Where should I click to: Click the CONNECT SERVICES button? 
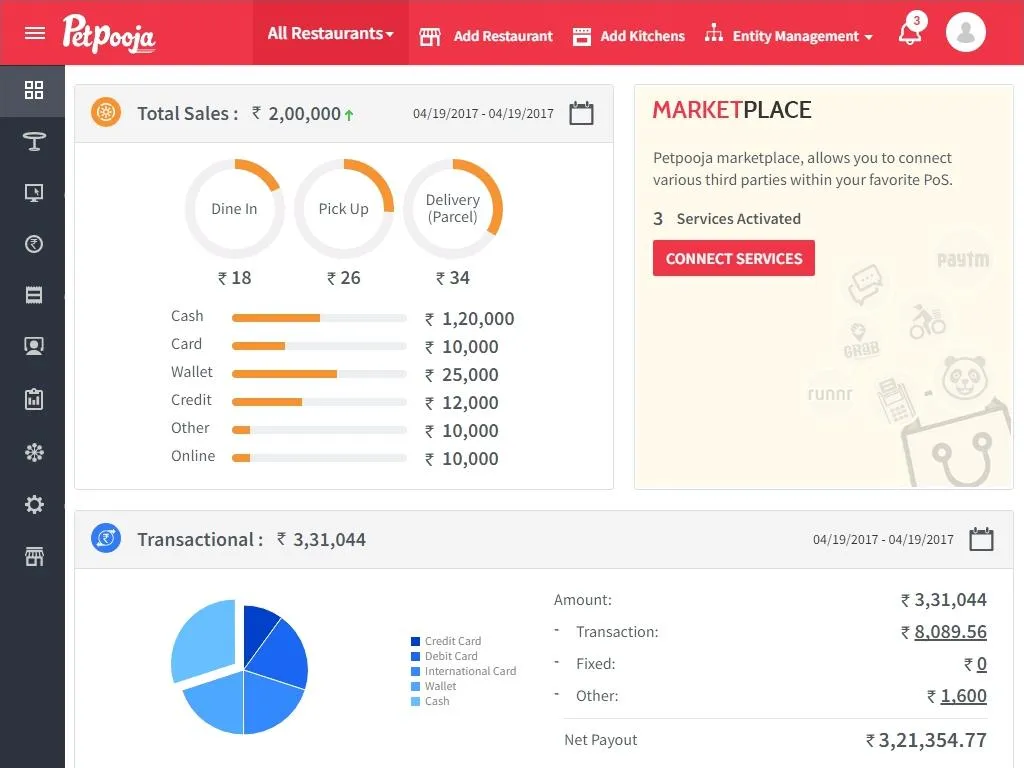(733, 258)
